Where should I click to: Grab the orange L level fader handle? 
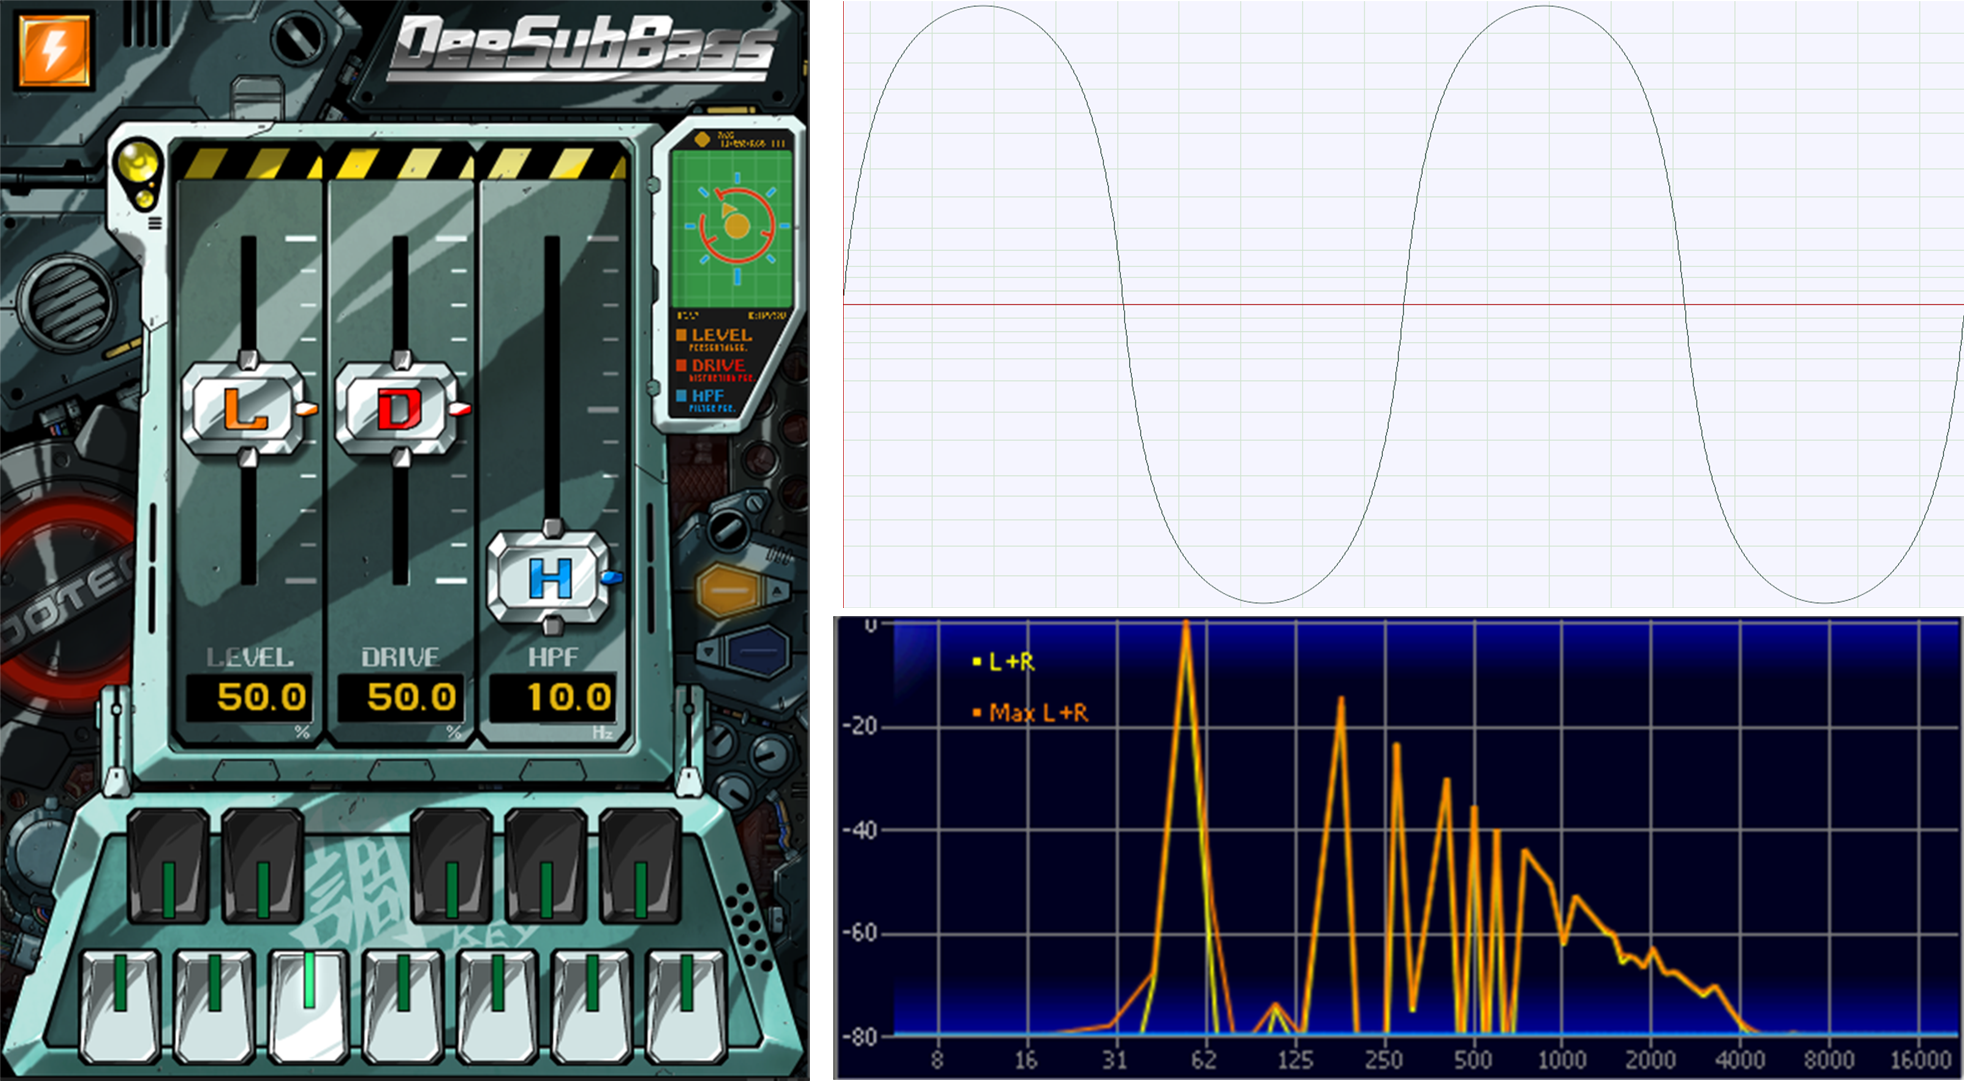[247, 409]
